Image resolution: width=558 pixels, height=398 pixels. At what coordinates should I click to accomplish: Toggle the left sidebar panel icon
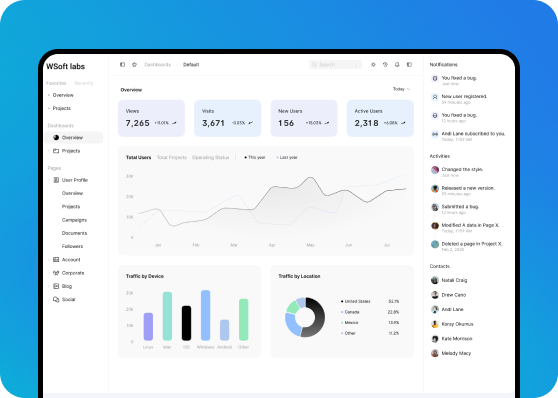122,64
